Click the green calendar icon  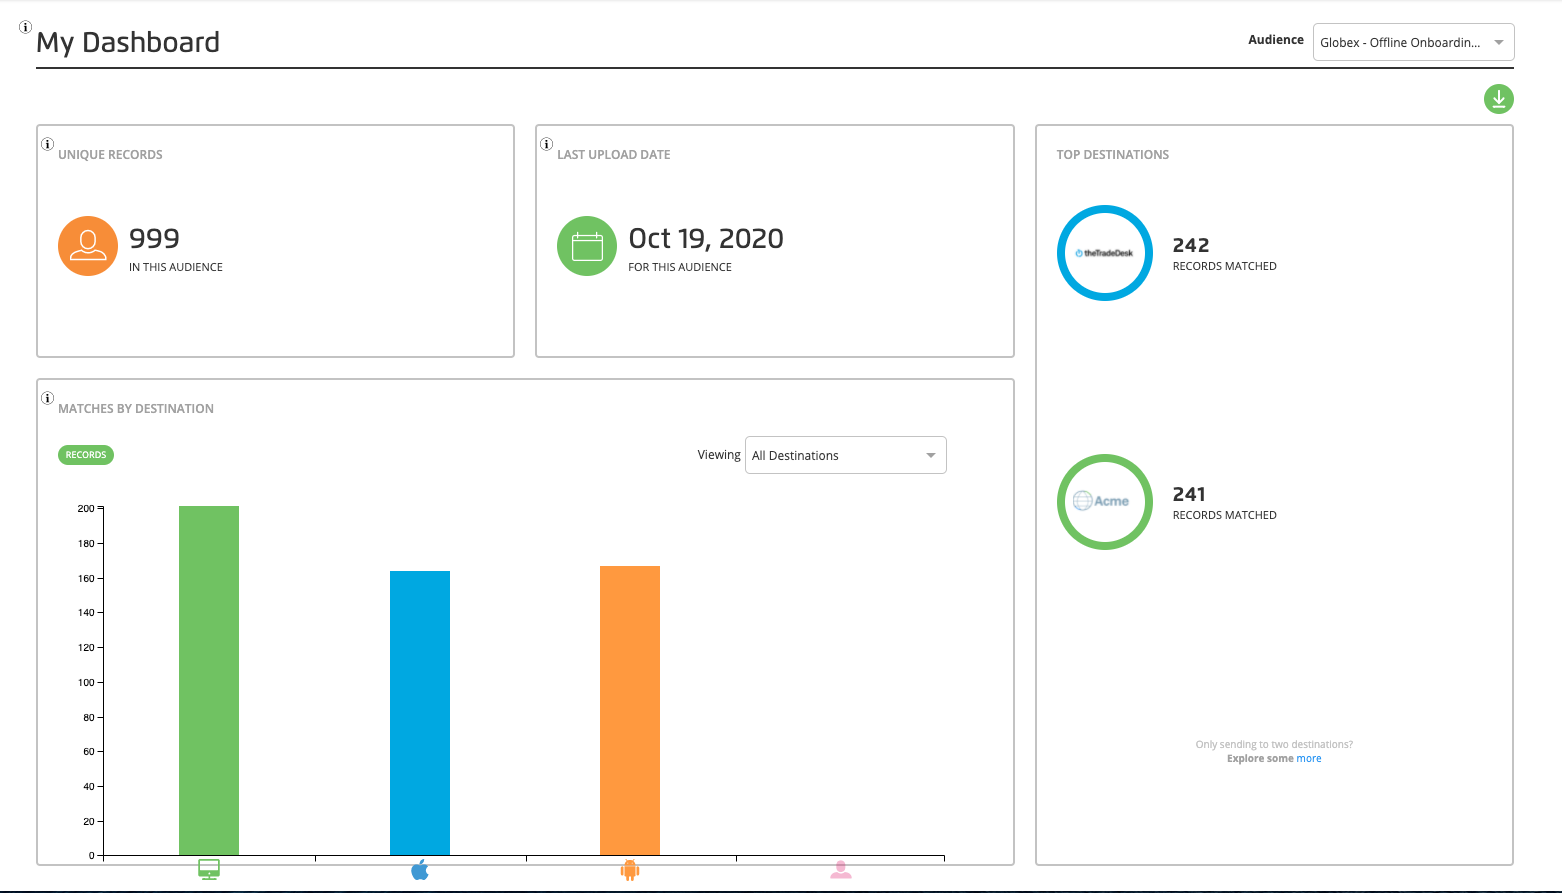pos(587,246)
